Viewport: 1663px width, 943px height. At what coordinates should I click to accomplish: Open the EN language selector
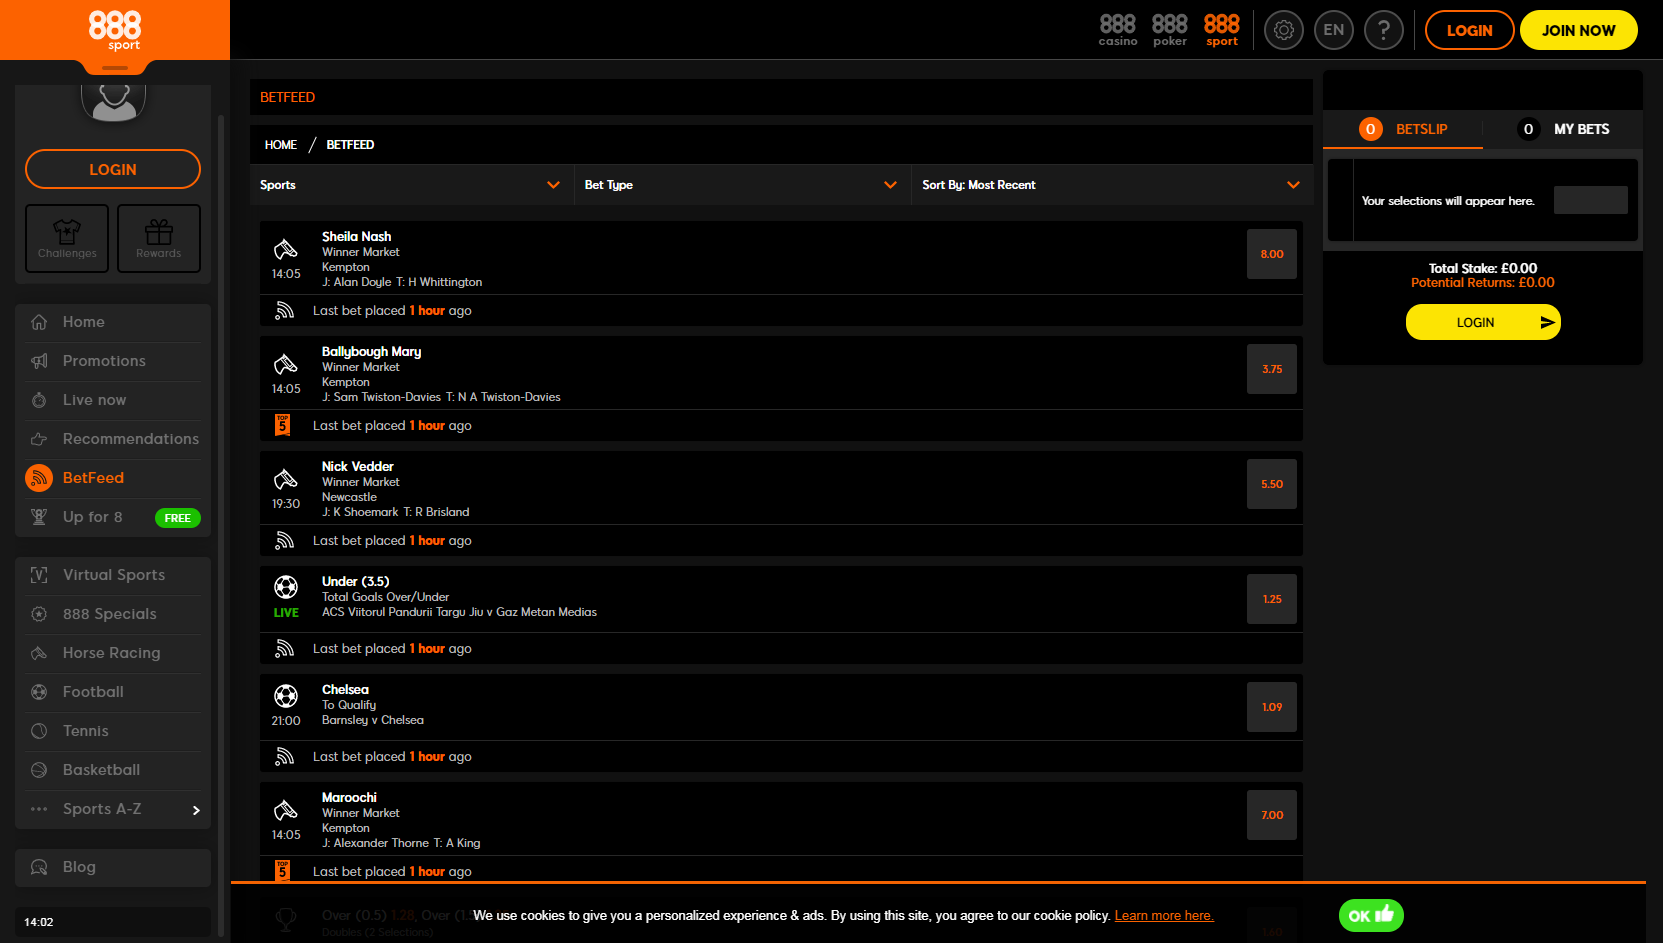click(1334, 30)
